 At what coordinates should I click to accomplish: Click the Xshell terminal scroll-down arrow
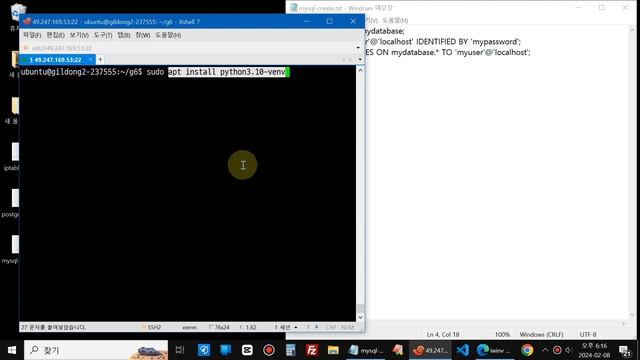coord(360,317)
